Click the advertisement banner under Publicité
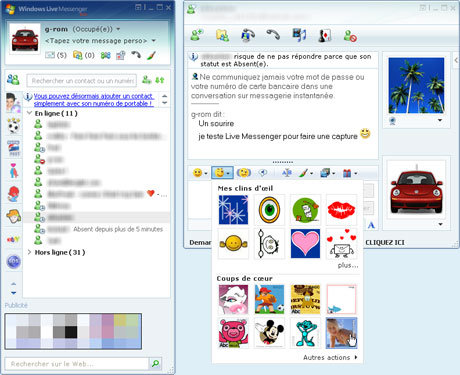Image resolution: width=460 pixels, height=375 pixels. coord(73,331)
